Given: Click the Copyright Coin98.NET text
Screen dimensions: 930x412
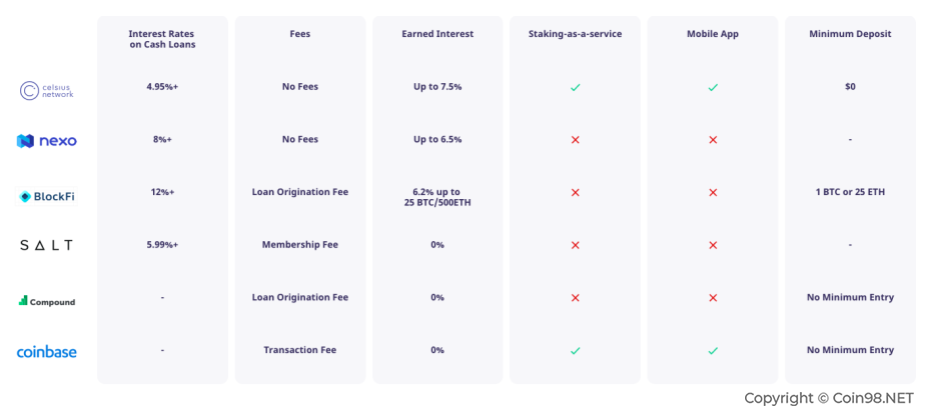Looking at the screenshot, I should (x=829, y=398).
